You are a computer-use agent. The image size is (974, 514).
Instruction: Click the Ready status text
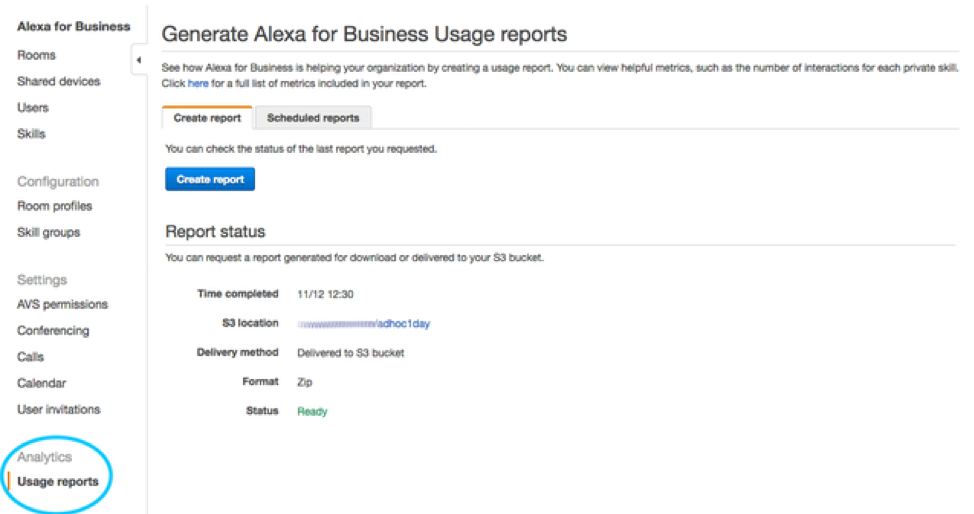point(312,411)
